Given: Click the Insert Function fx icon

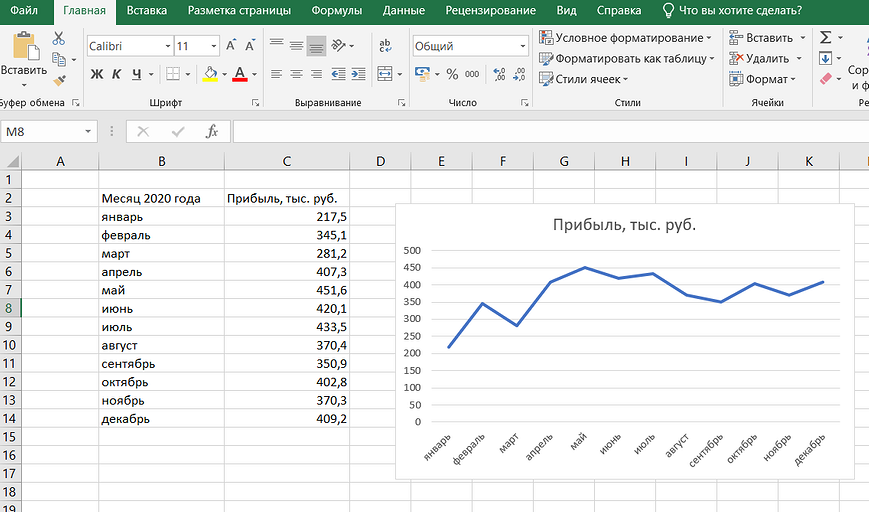Looking at the screenshot, I should point(211,131).
